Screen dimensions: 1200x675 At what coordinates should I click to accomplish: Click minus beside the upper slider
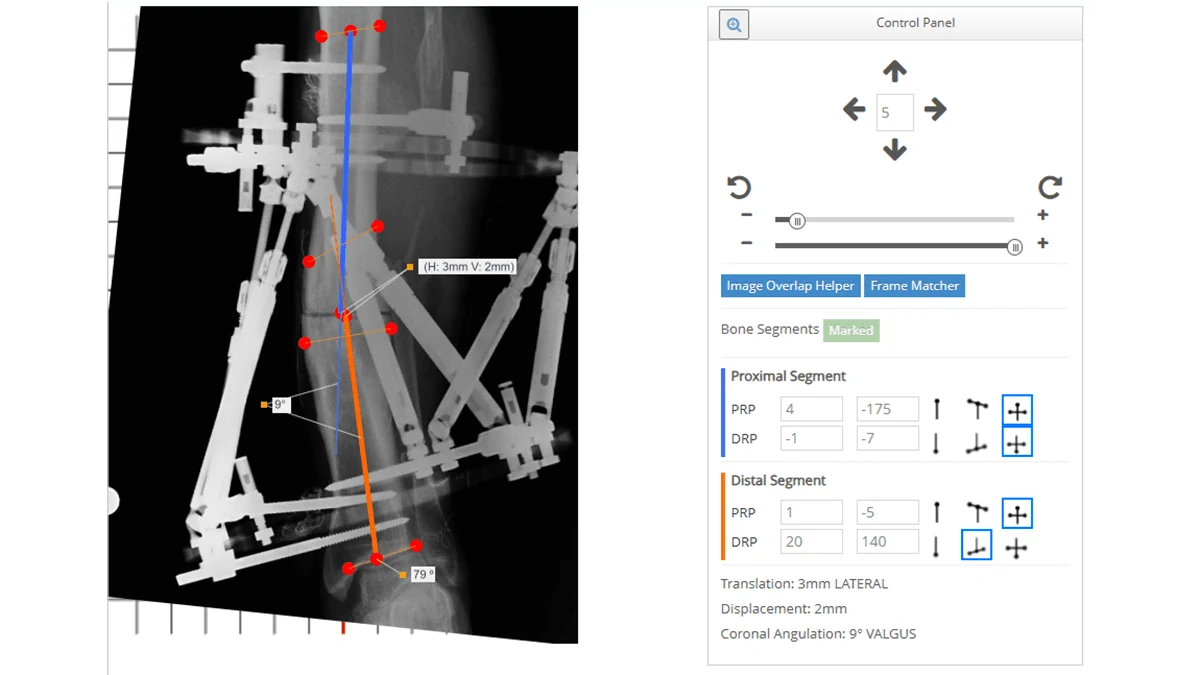(746, 215)
